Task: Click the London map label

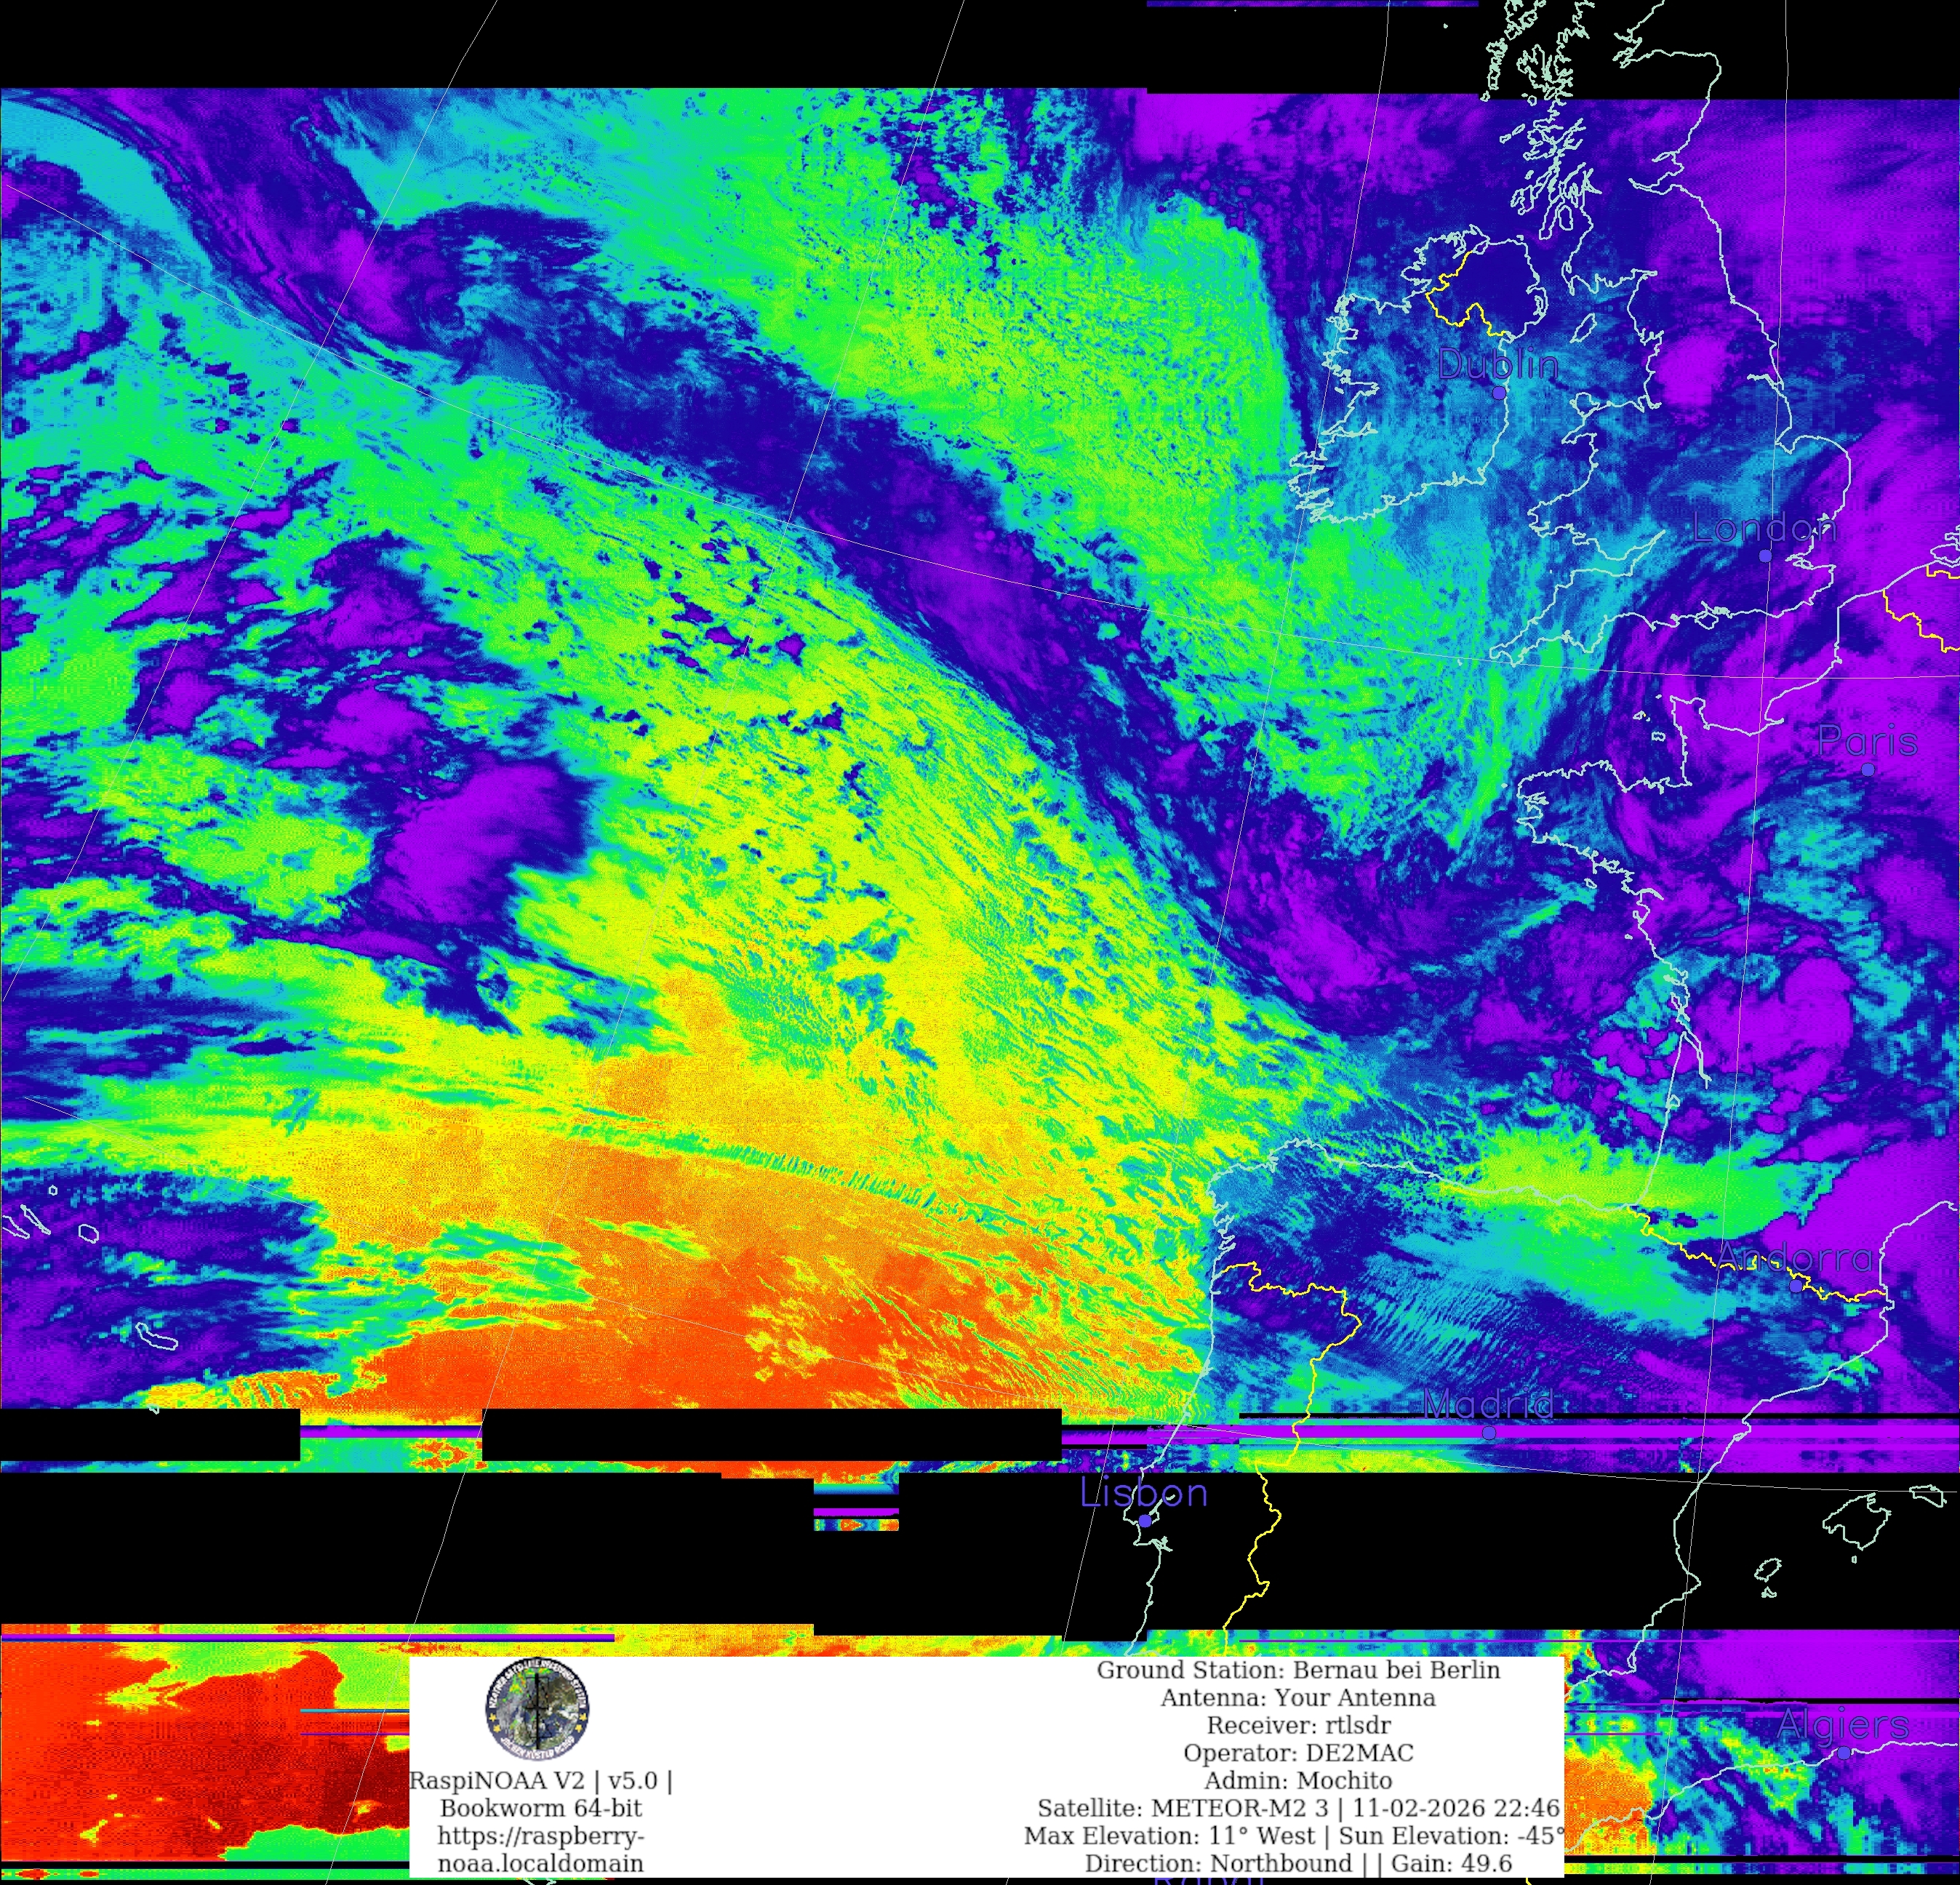Action: click(1764, 528)
